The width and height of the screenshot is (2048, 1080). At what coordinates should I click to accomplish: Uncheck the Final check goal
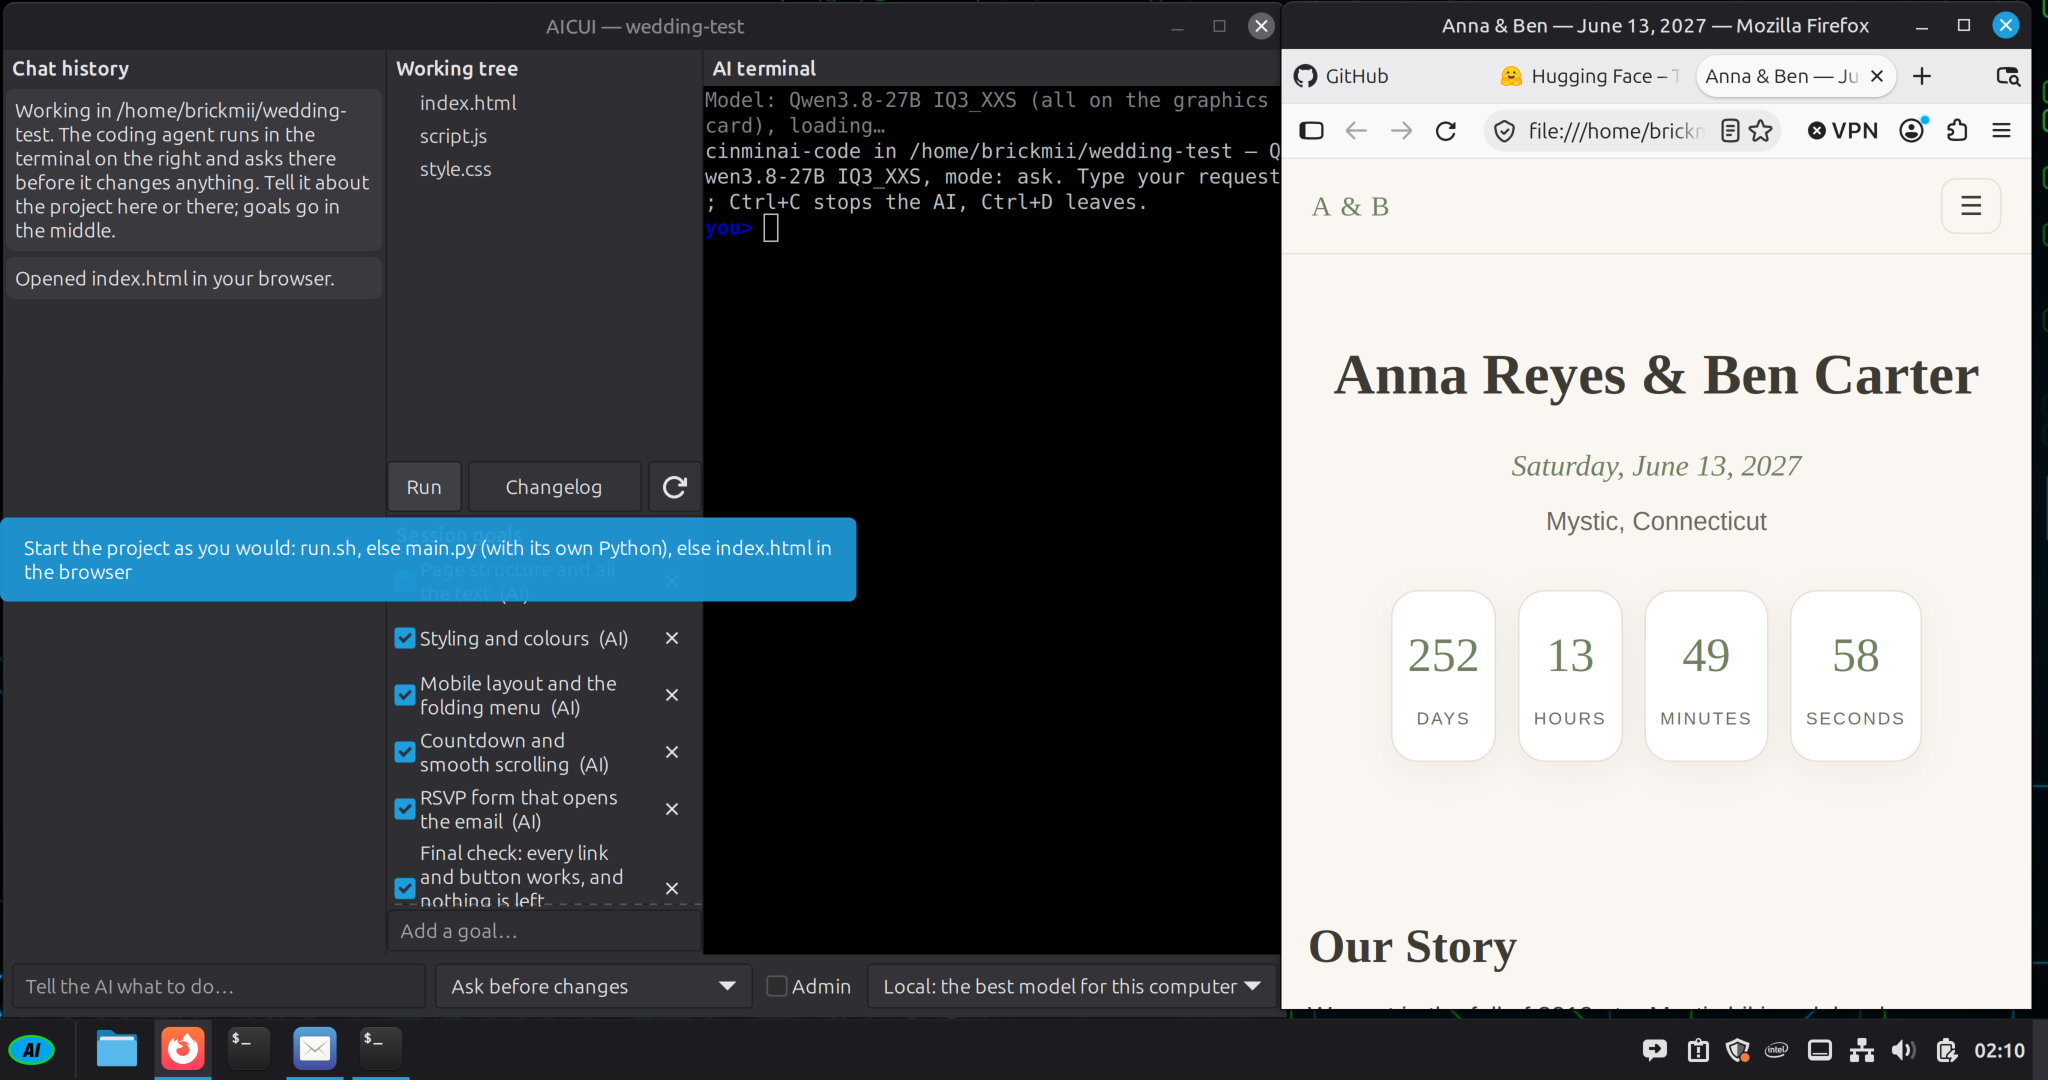(x=405, y=888)
